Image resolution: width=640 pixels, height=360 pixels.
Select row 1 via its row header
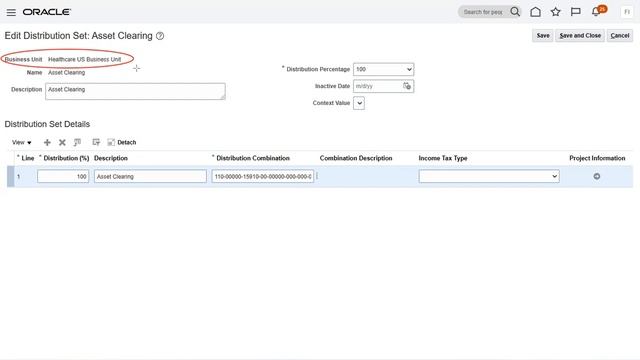click(x=11, y=176)
